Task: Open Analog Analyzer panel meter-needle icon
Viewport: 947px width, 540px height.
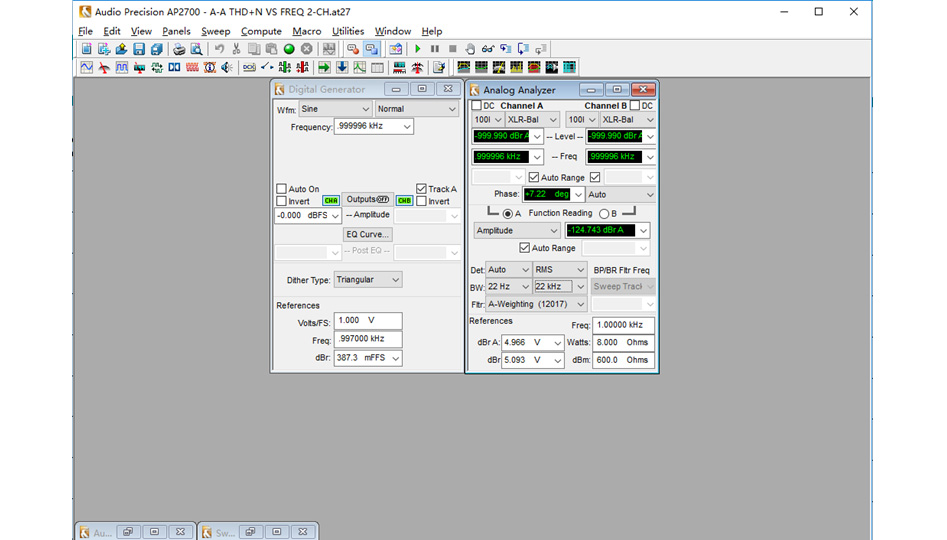Action: (x=104, y=67)
